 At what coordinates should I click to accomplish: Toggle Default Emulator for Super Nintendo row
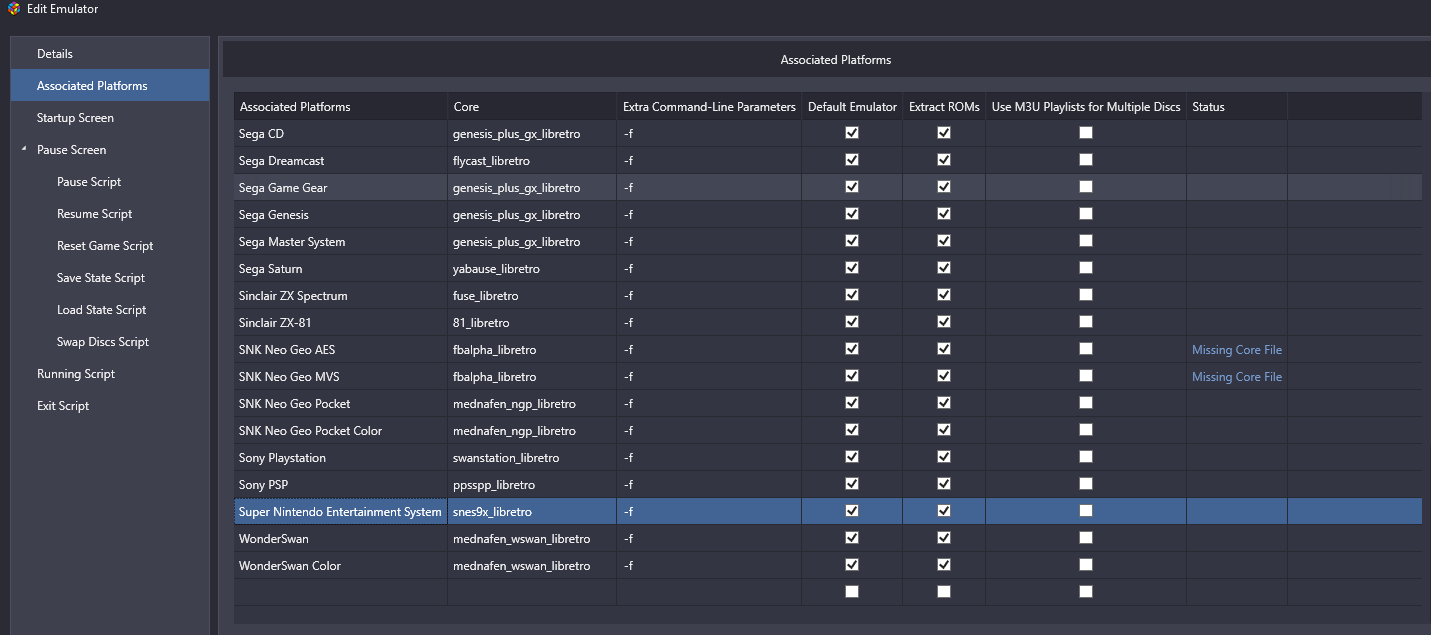[852, 511]
